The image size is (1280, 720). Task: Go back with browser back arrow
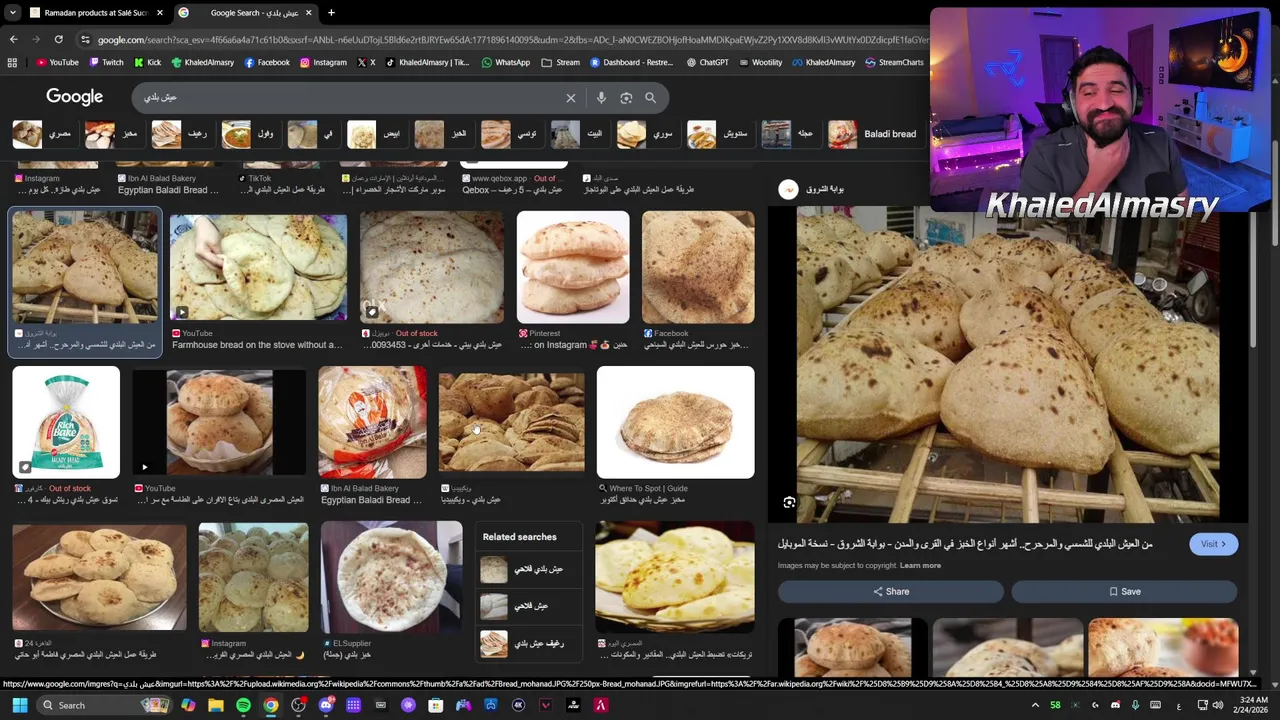(x=13, y=39)
